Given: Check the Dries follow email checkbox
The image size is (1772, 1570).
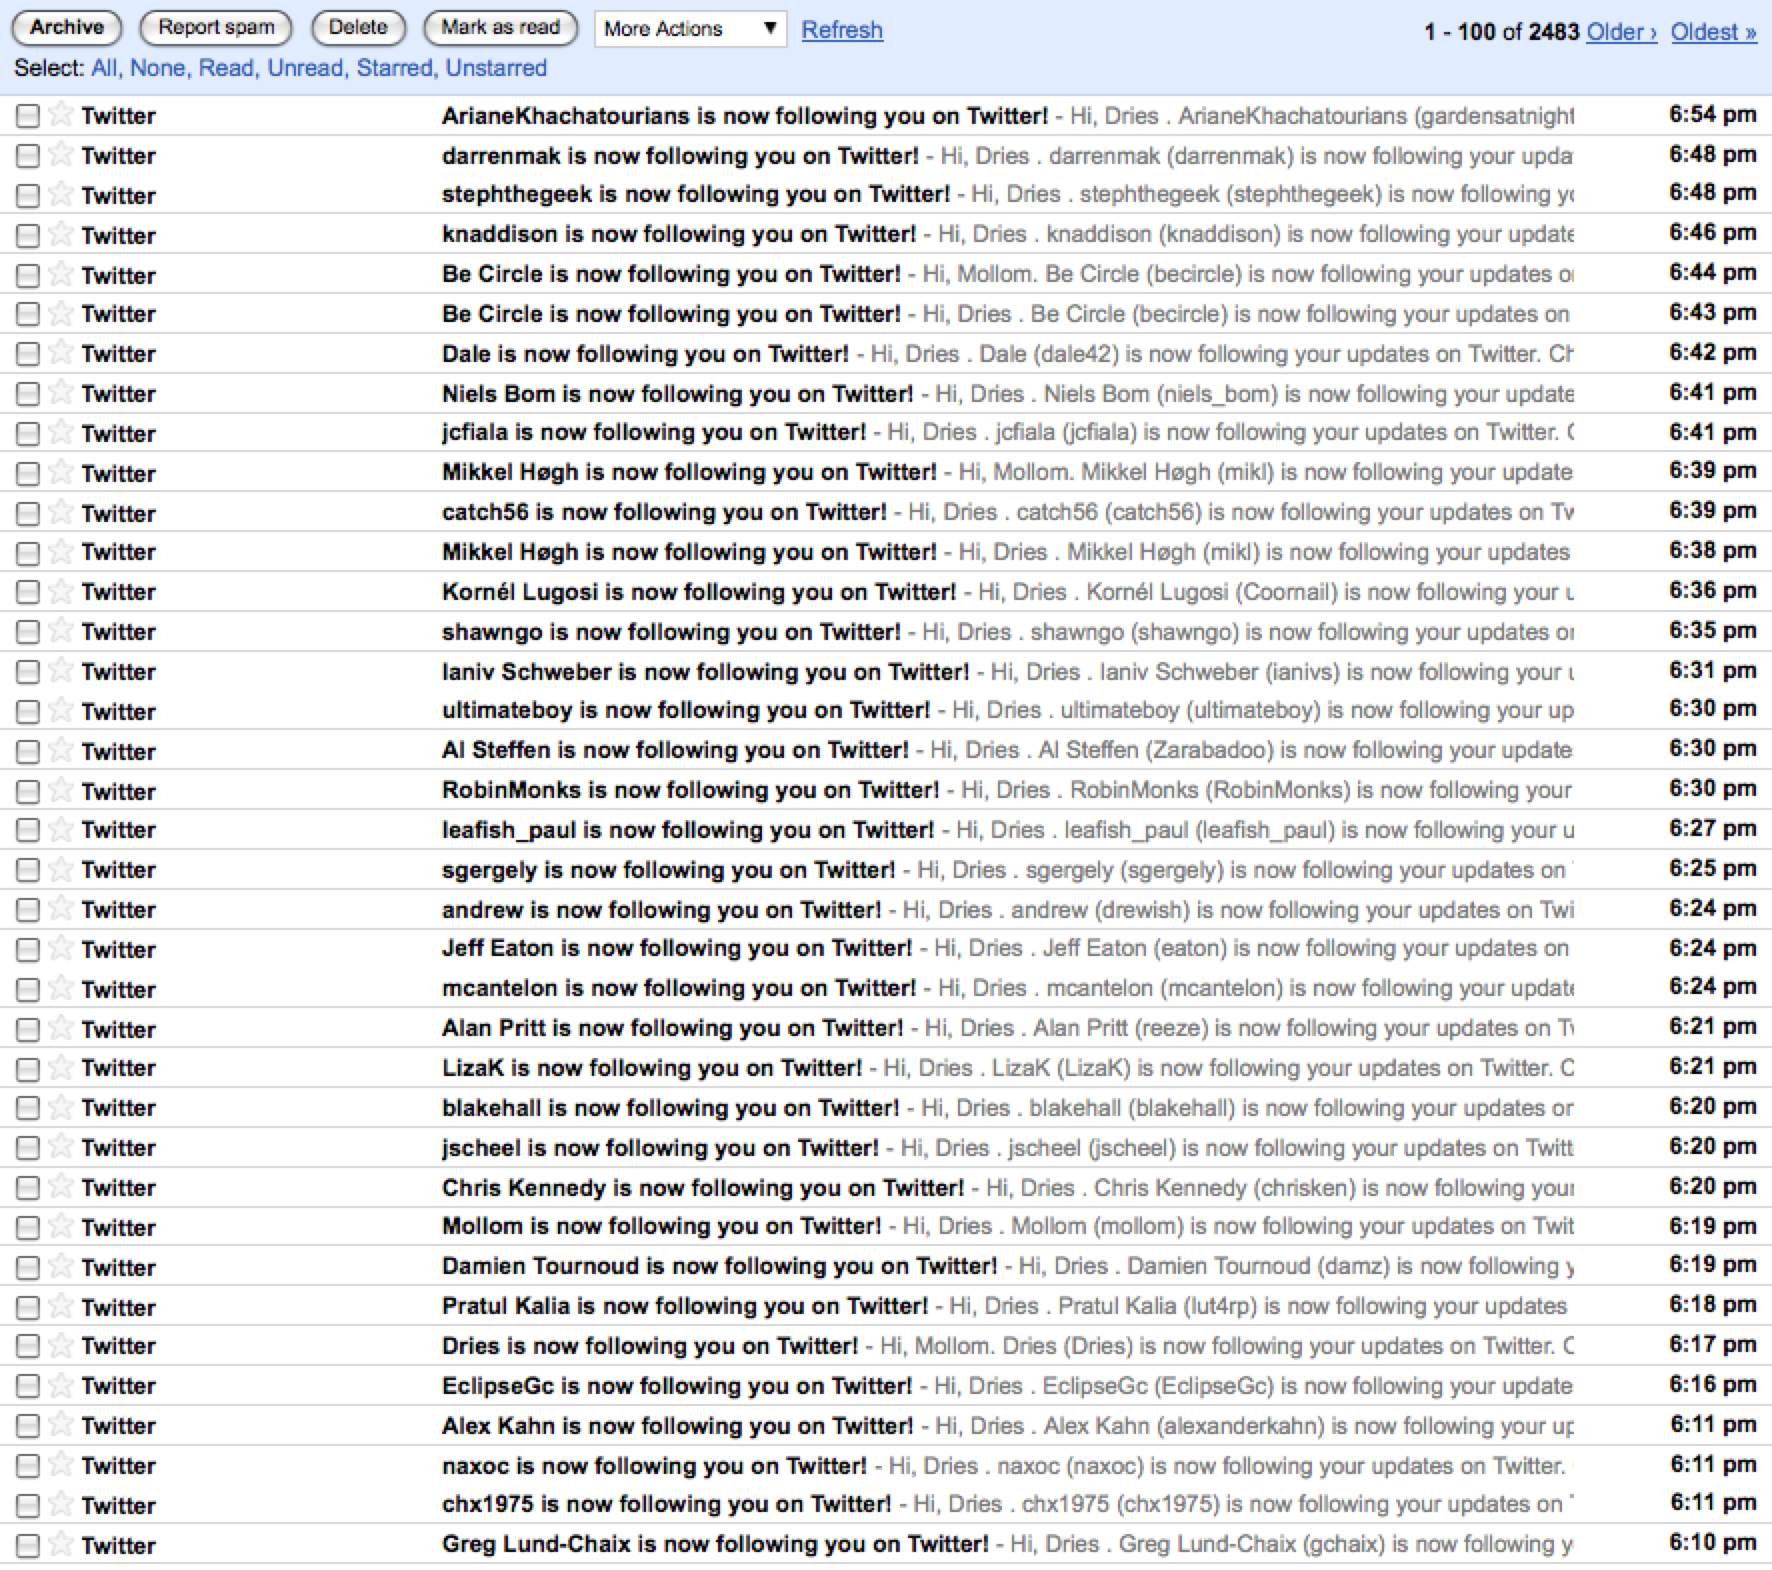Looking at the screenshot, I should pos(28,1346).
